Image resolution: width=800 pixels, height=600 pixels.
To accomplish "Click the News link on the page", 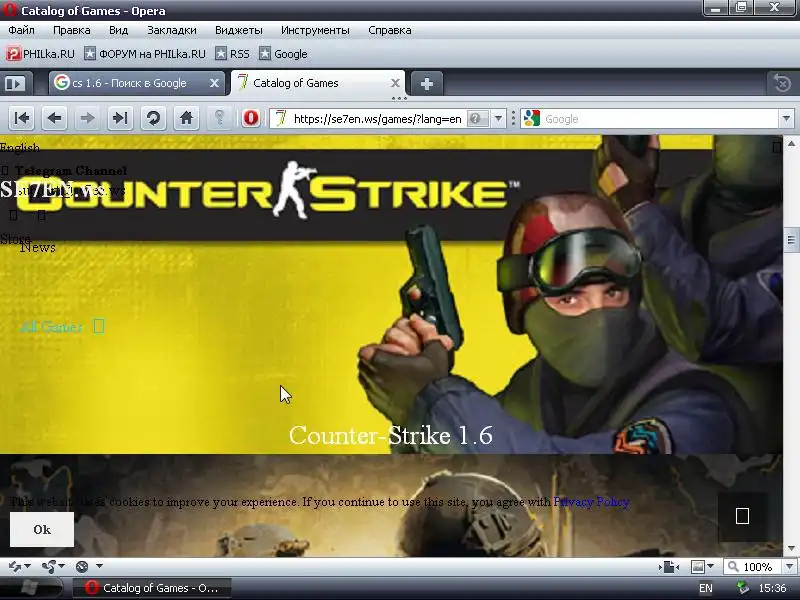I will click(38, 247).
